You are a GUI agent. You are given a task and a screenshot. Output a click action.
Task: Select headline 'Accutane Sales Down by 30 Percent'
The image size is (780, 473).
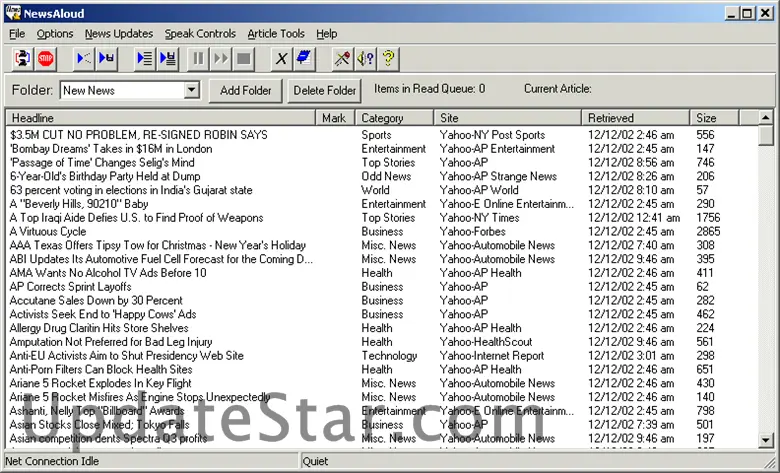96,300
